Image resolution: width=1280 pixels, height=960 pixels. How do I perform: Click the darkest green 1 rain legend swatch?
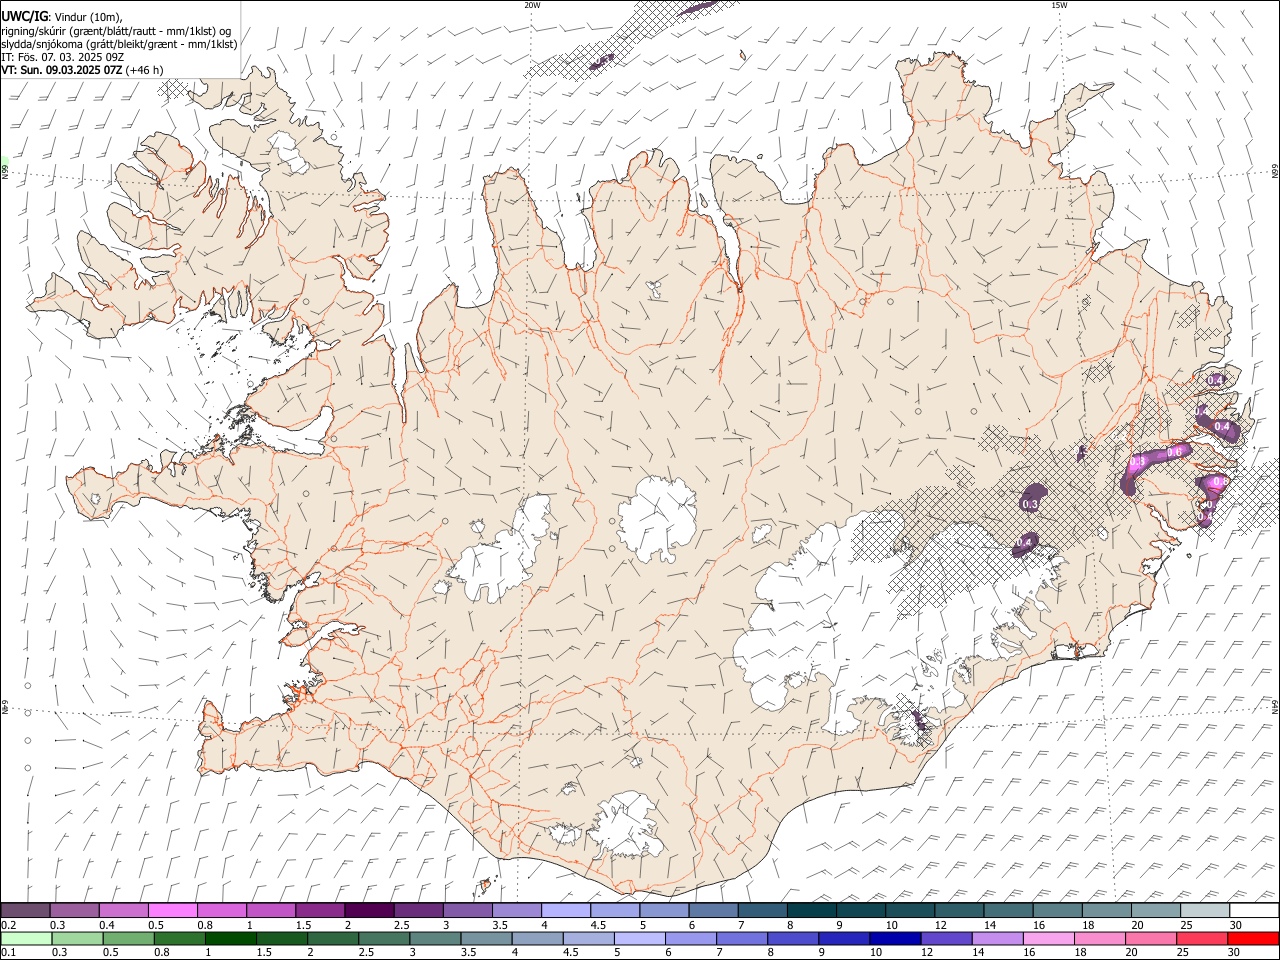(231, 938)
